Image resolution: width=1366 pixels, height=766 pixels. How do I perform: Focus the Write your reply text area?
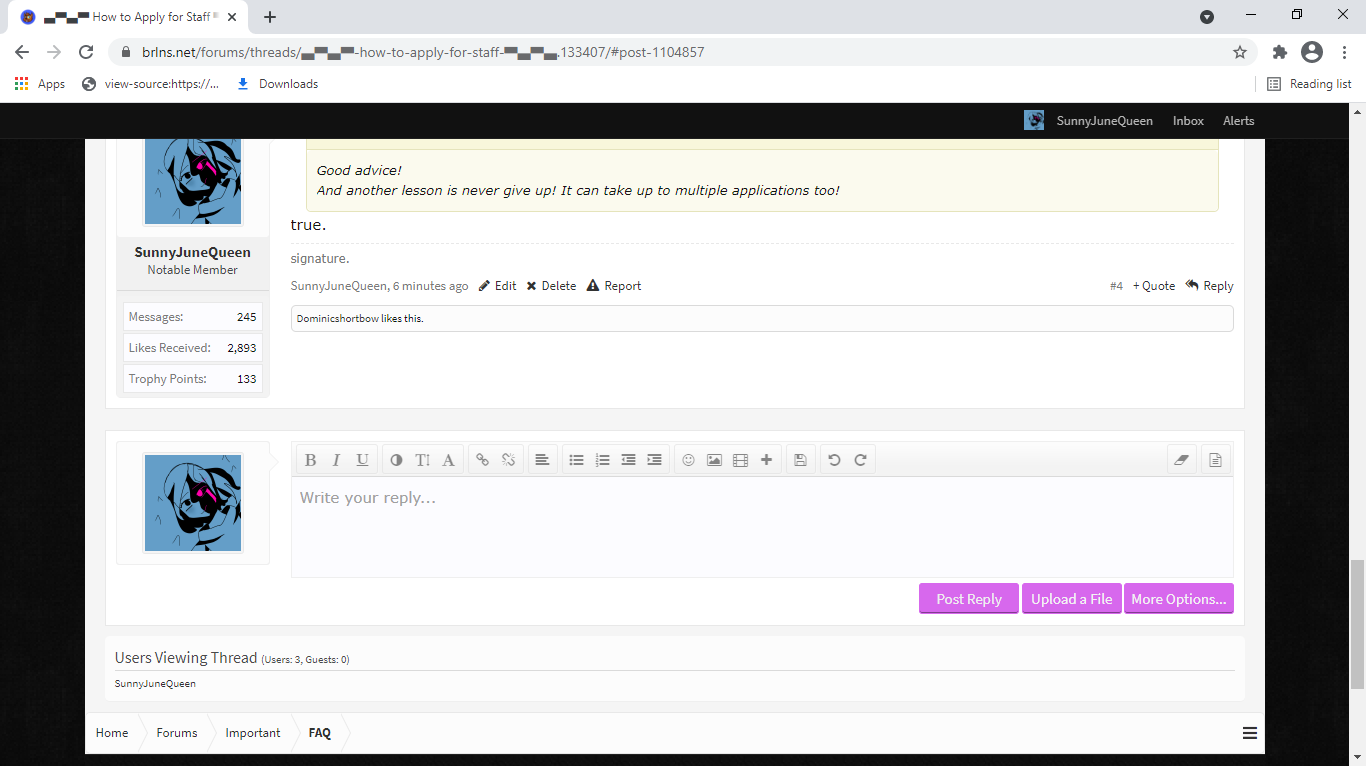[762, 527]
